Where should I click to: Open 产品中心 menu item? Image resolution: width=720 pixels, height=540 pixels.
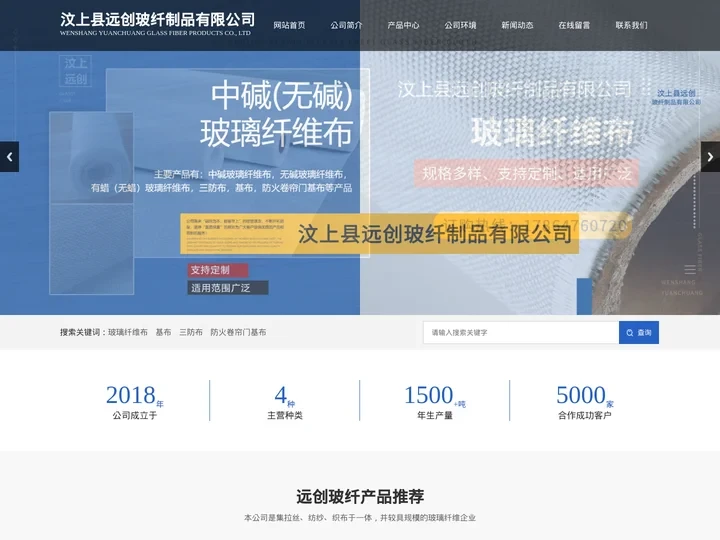coord(403,25)
